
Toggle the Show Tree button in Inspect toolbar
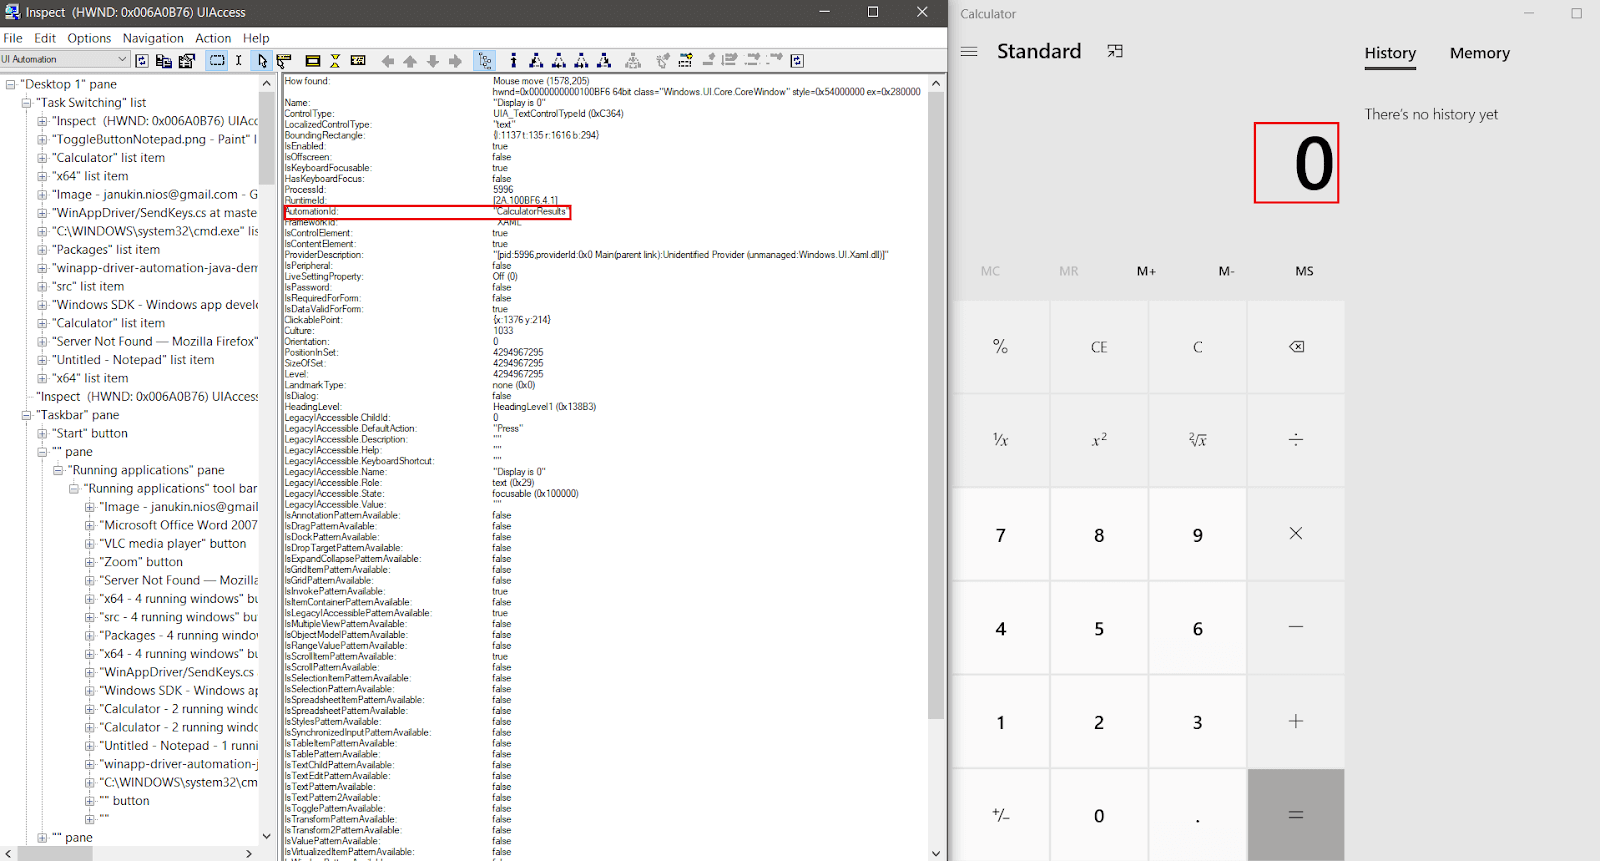point(485,61)
